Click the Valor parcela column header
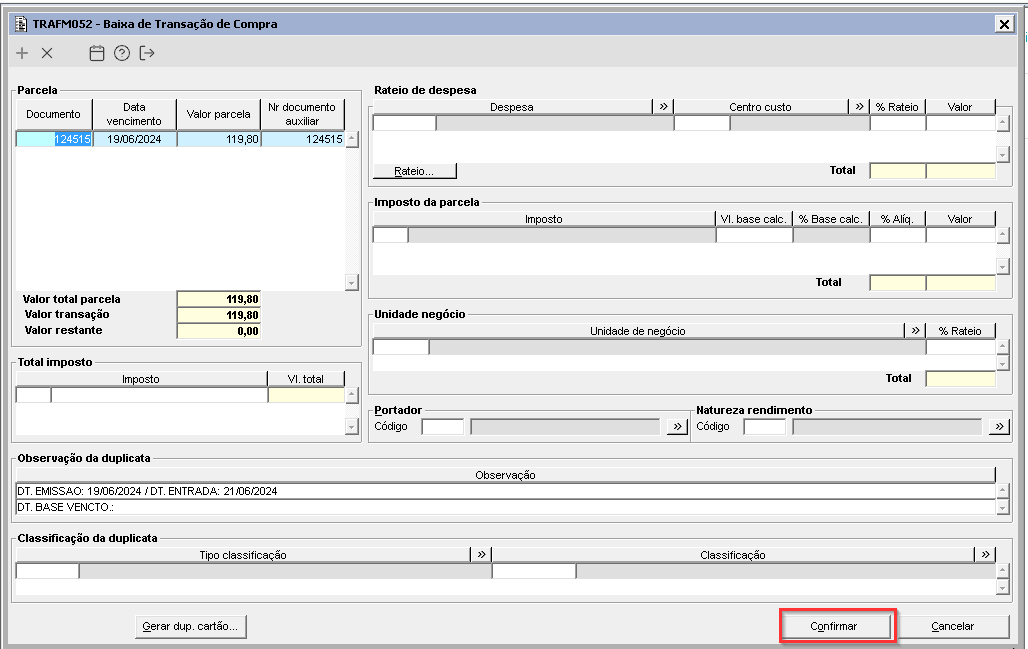The height and width of the screenshot is (649, 1028). coord(219,114)
